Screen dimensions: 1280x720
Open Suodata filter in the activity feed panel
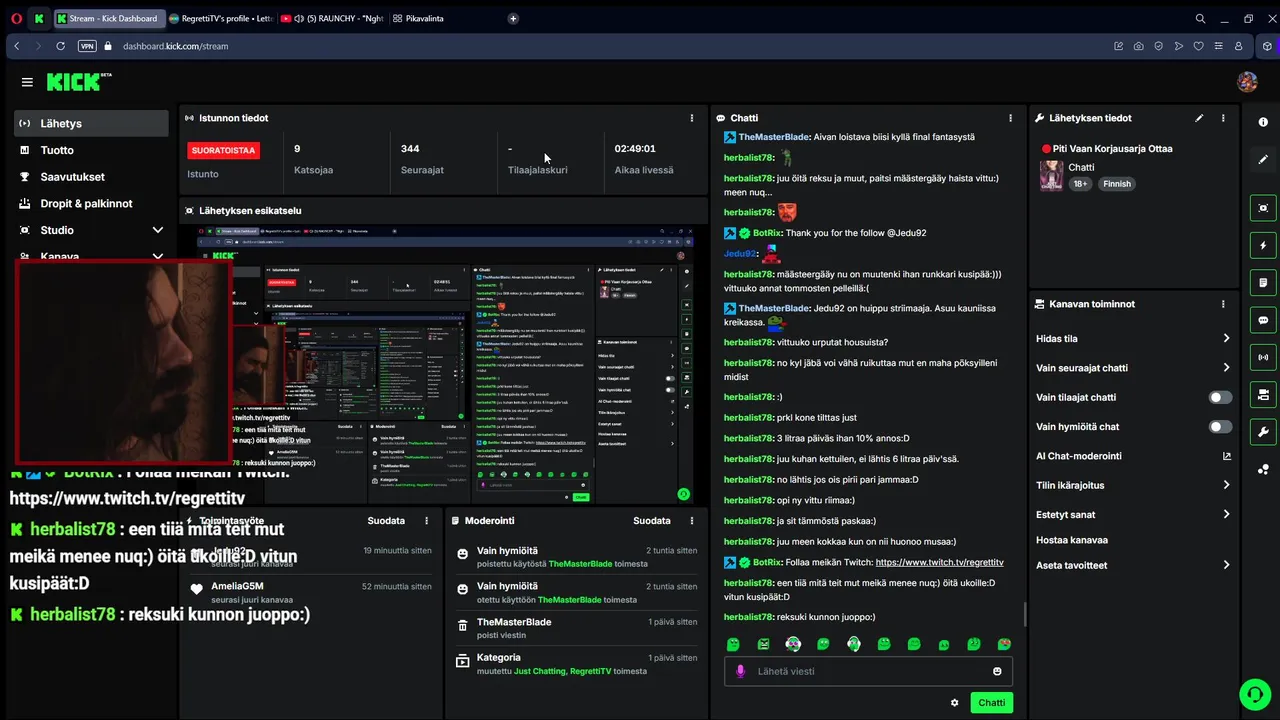coord(386,521)
